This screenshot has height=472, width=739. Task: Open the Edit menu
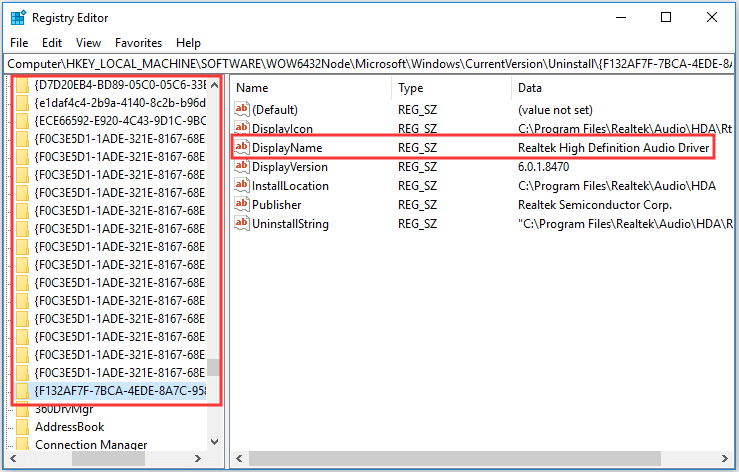tap(52, 43)
